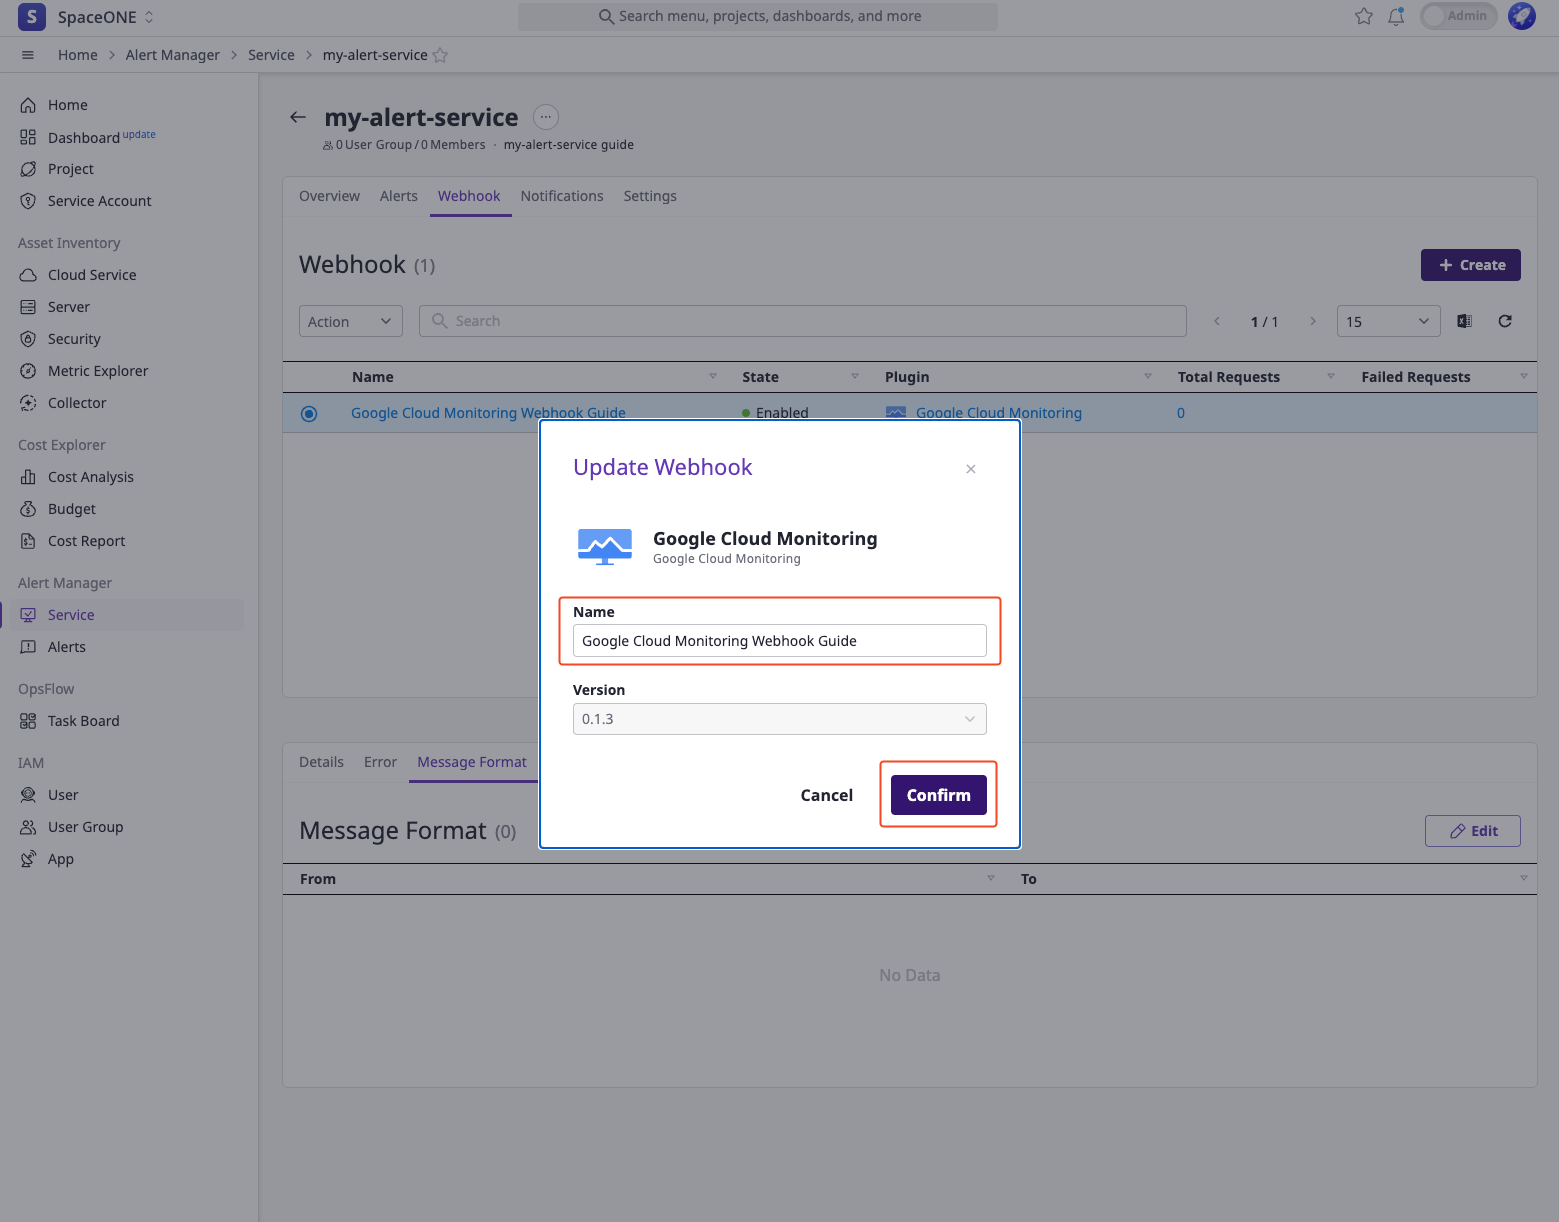Viewport: 1559px width, 1222px height.
Task: Switch to the Settings tab
Action: tap(650, 196)
